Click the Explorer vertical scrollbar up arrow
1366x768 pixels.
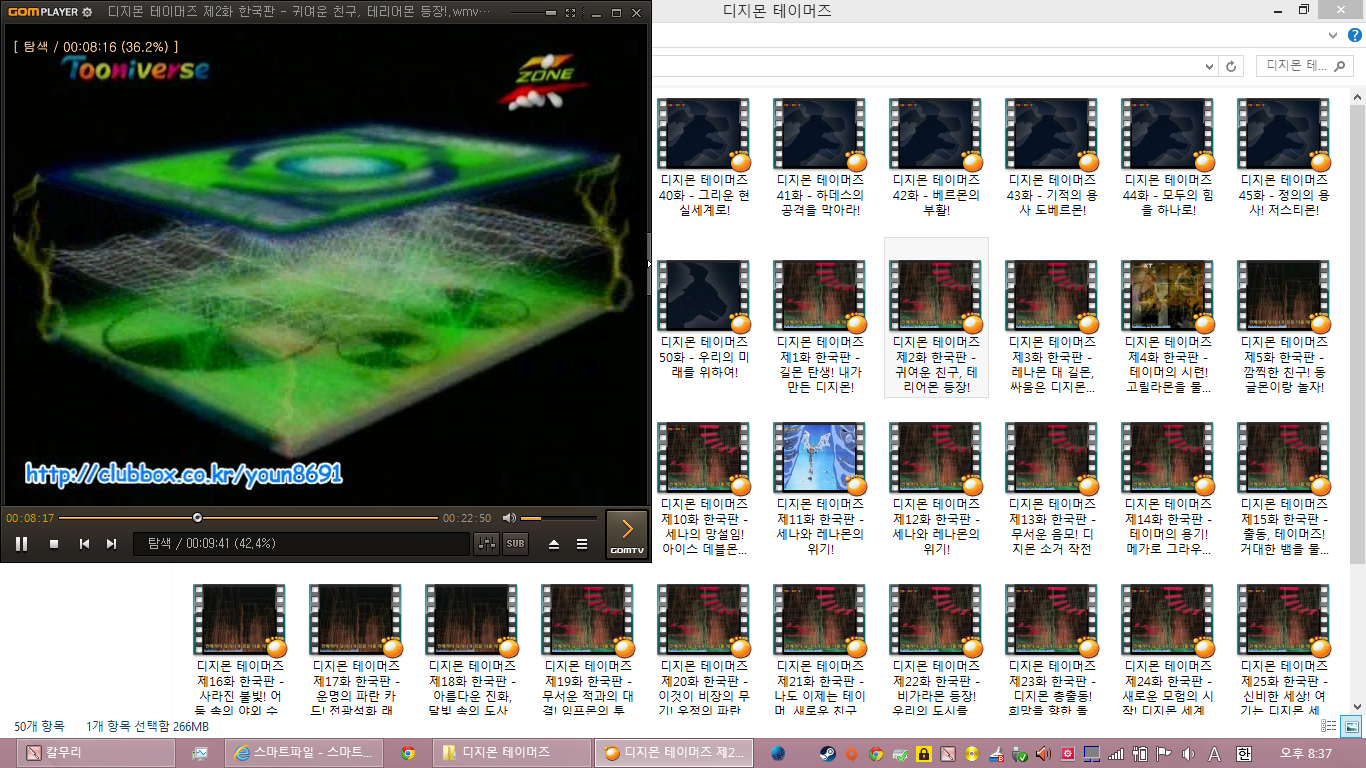(1357, 98)
